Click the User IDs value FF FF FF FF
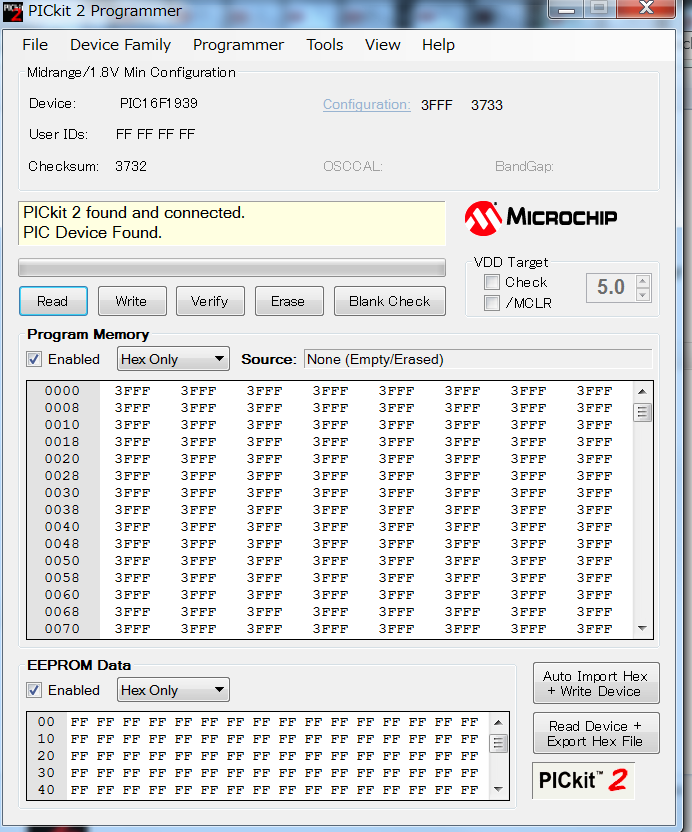Viewport: 692px width, 832px height. point(155,134)
